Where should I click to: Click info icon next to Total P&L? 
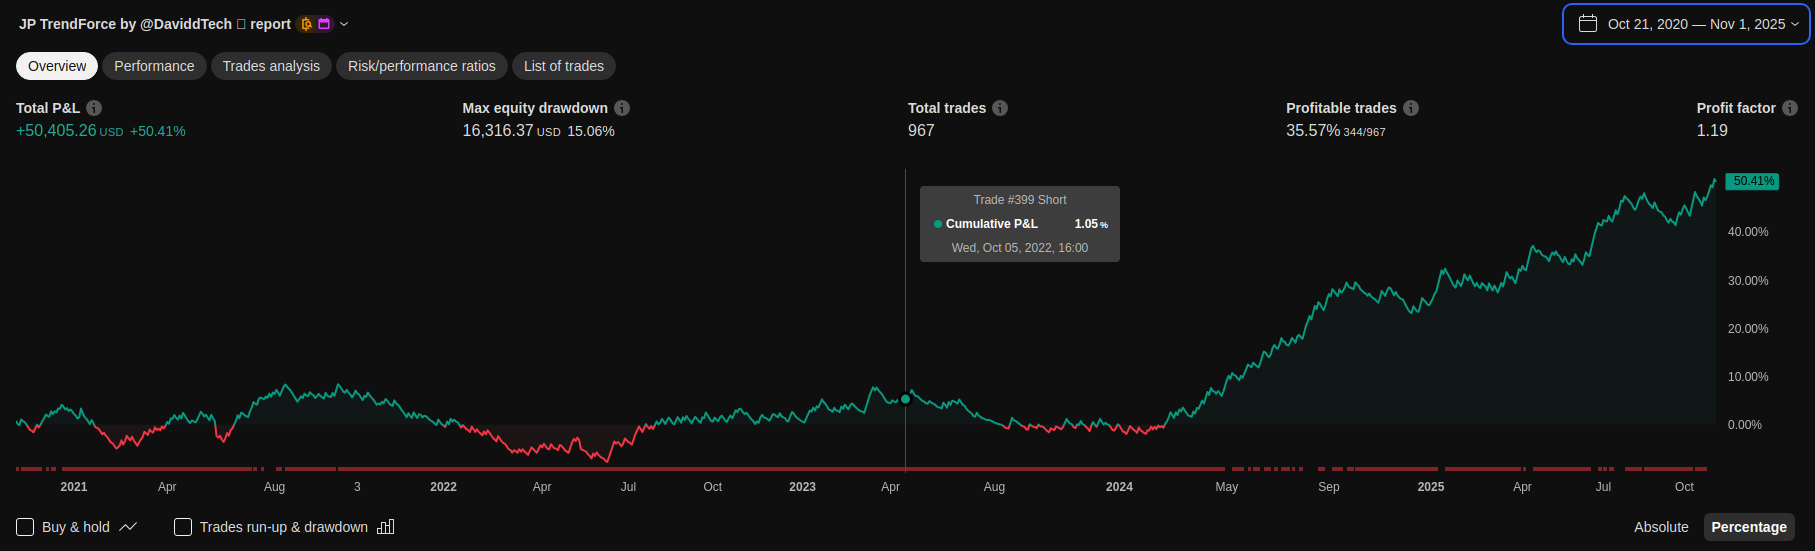[94, 108]
